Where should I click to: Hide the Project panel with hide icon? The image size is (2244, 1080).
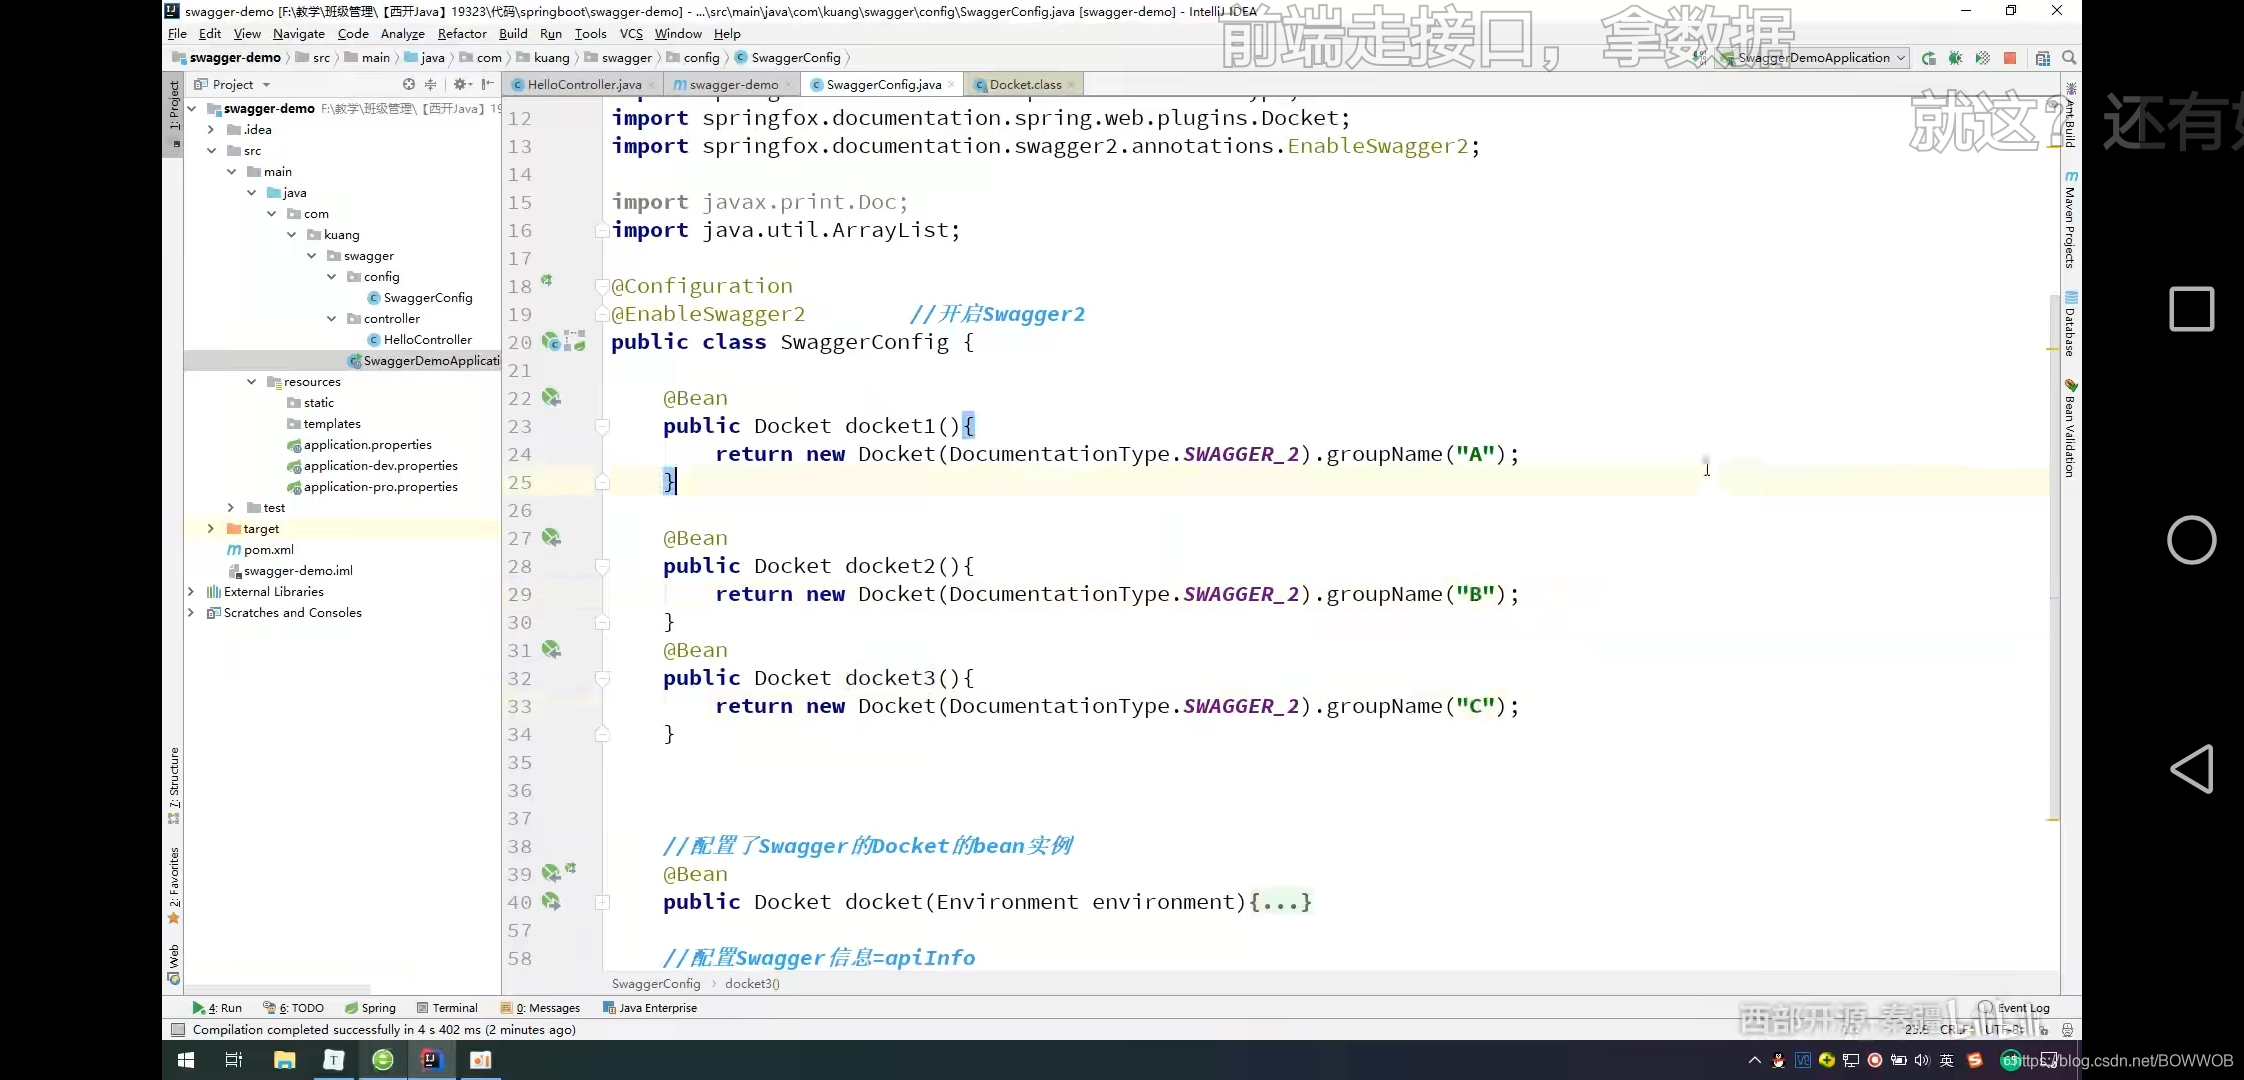487,85
